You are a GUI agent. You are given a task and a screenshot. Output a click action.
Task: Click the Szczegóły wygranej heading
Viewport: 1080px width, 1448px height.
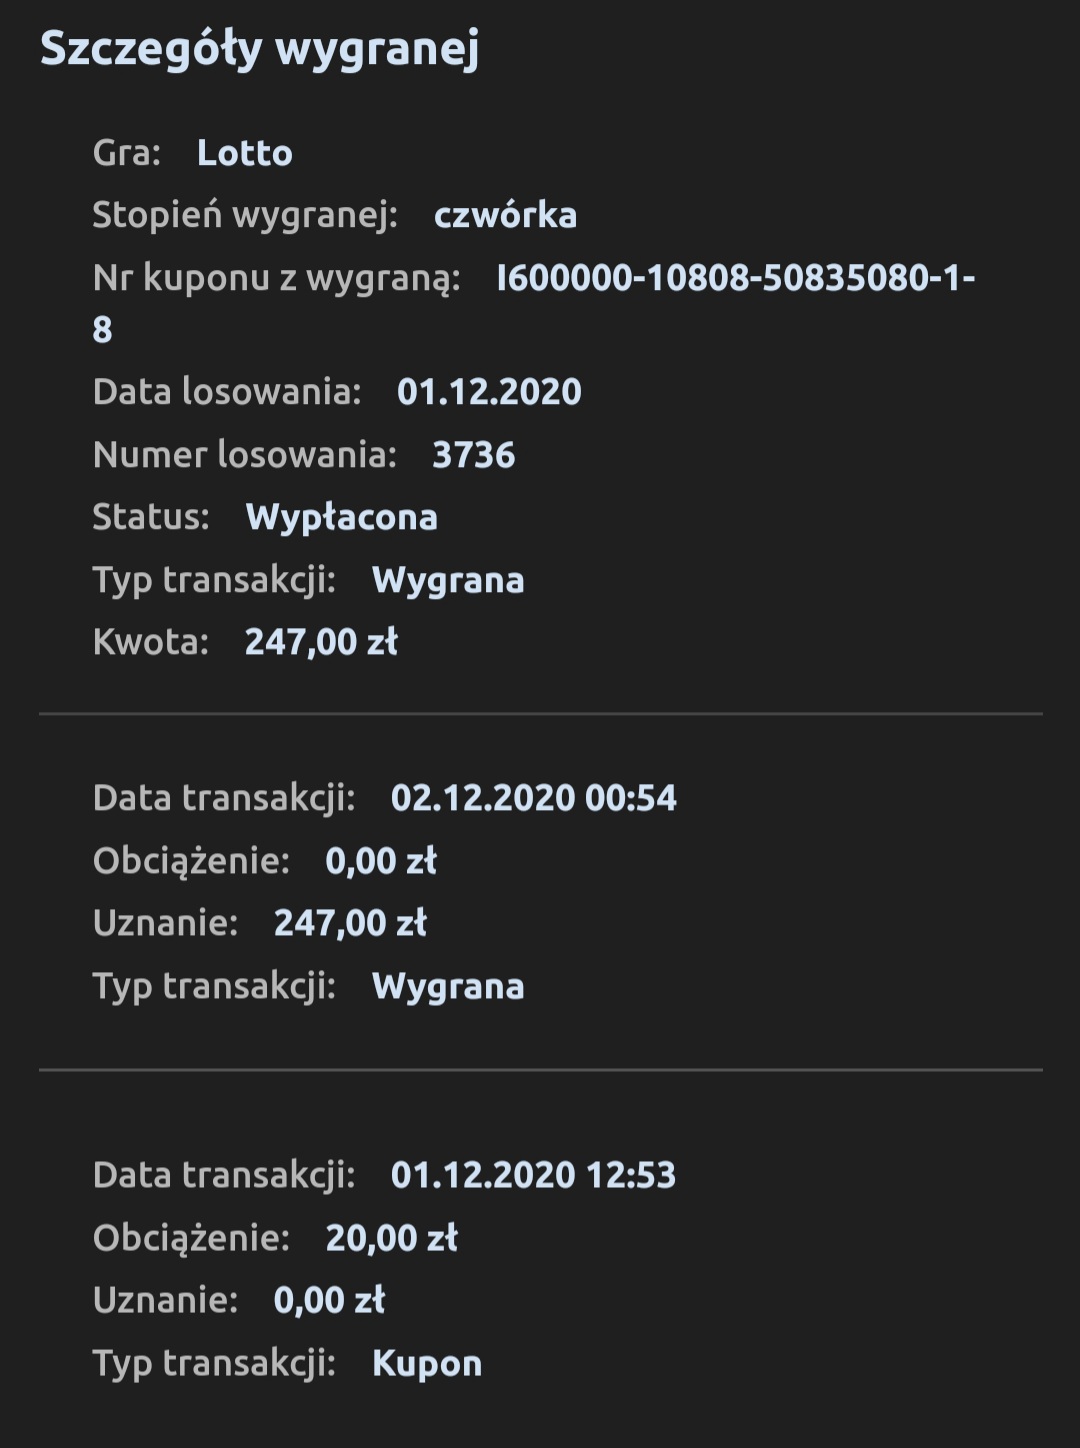click(x=259, y=49)
